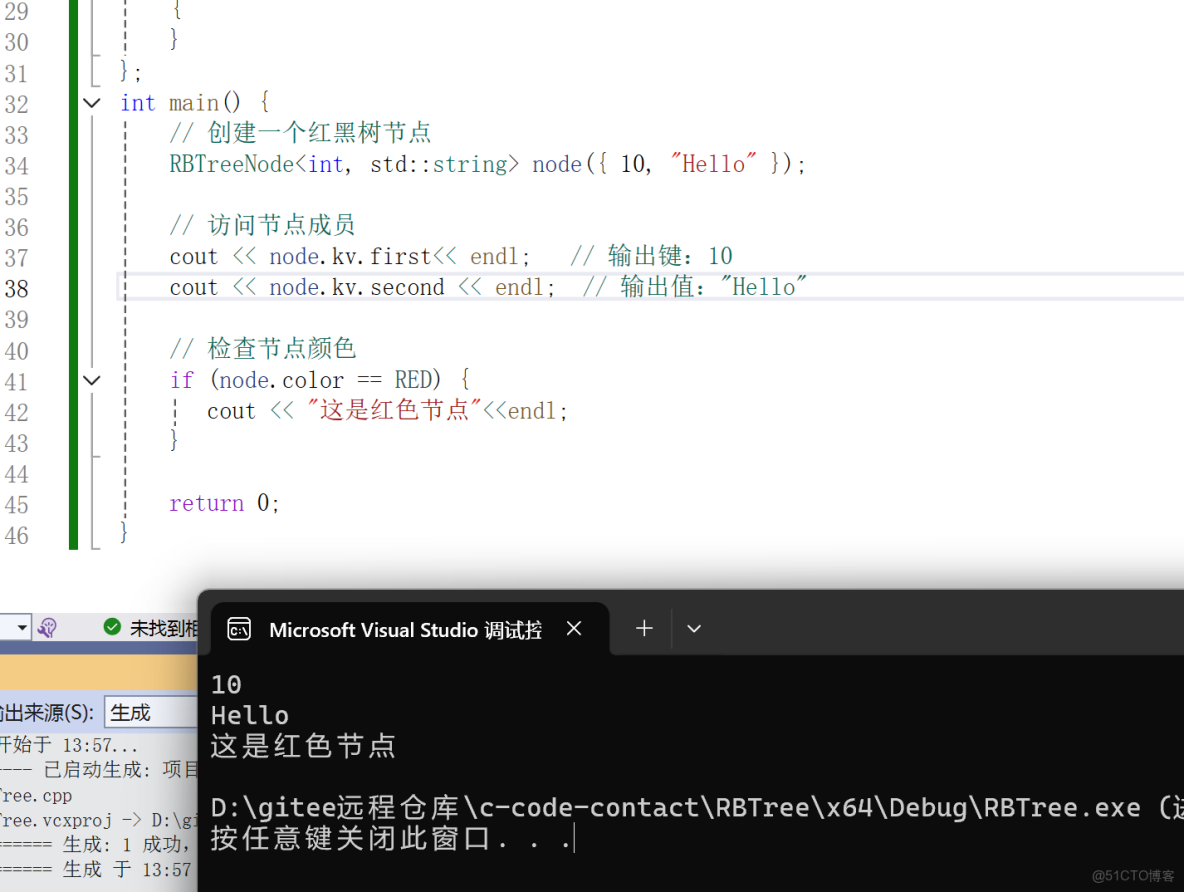Collapse the main() function using its chevron
Screen dimensions: 1184x892
tap(91, 103)
